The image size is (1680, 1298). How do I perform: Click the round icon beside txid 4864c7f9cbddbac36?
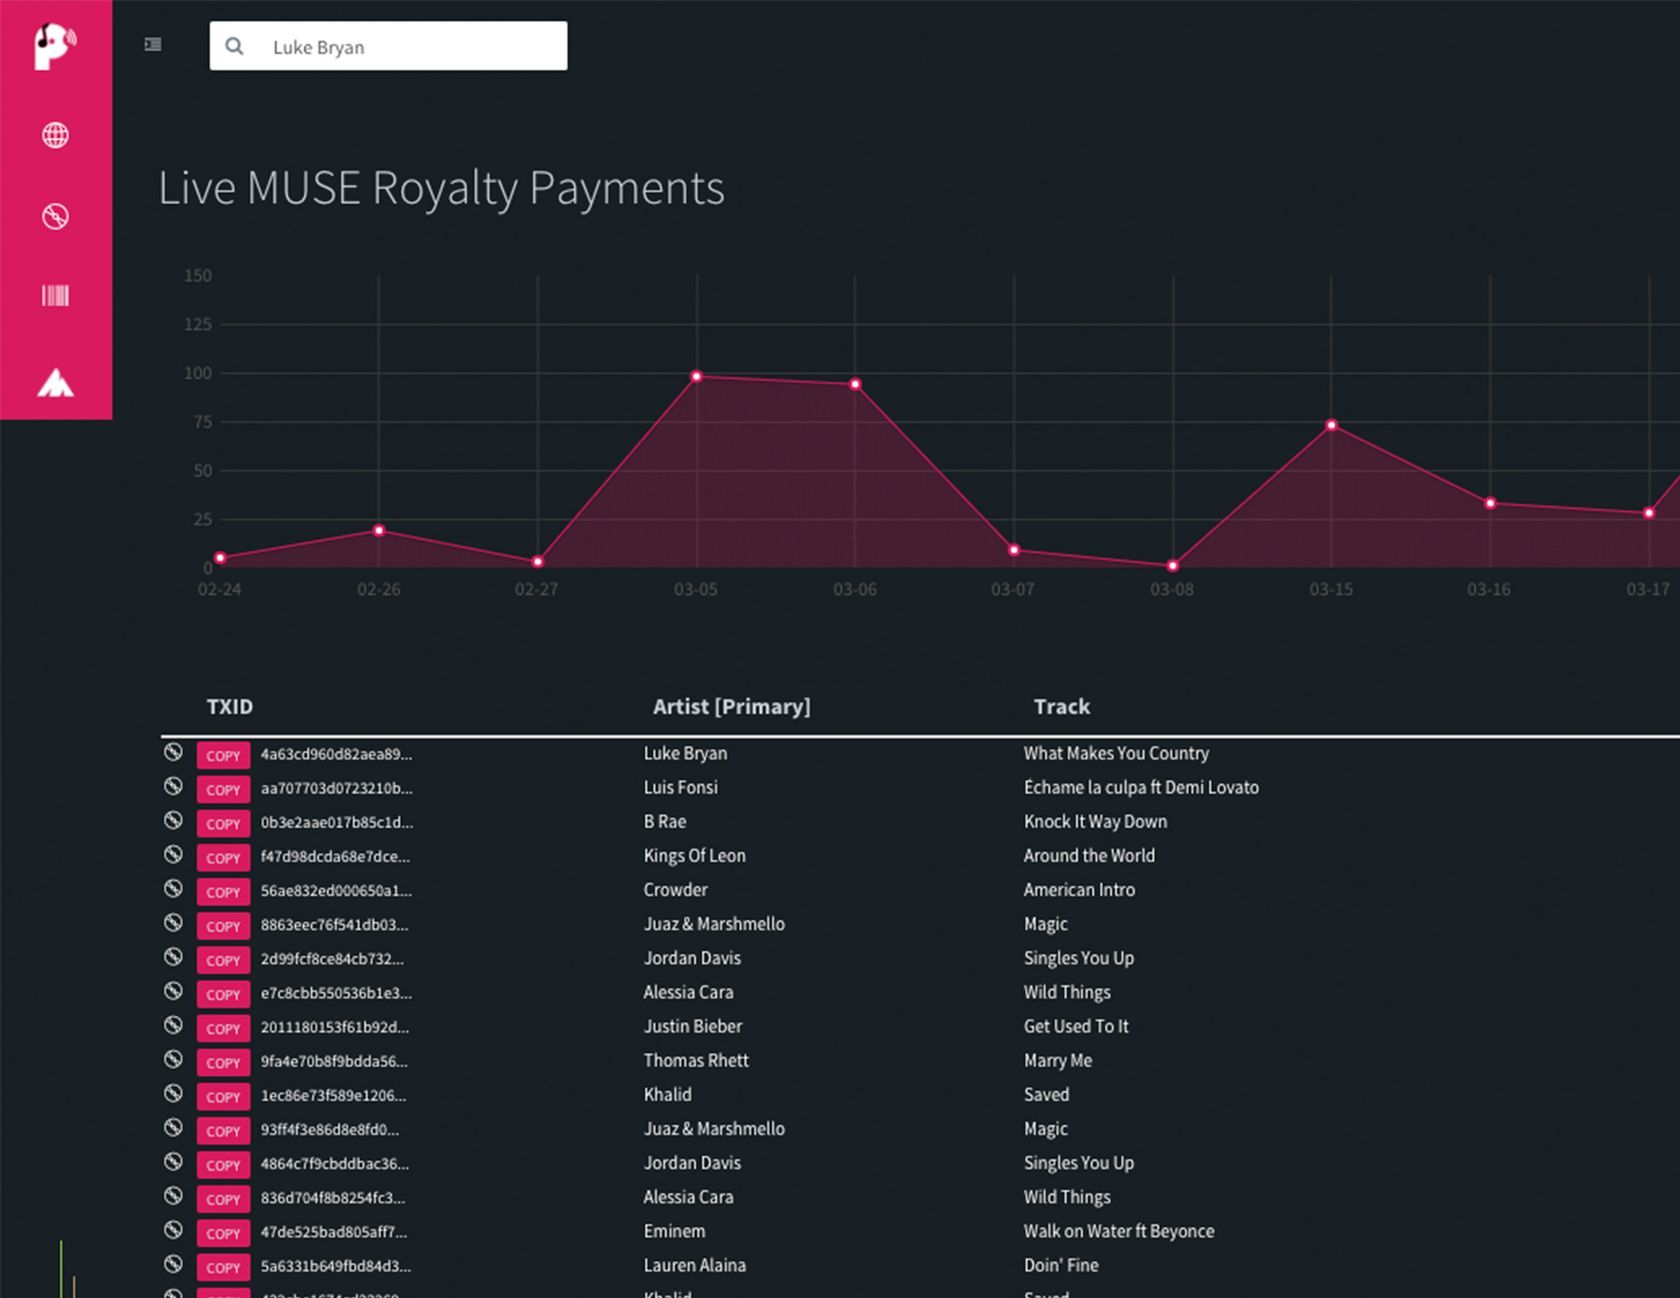173,1161
